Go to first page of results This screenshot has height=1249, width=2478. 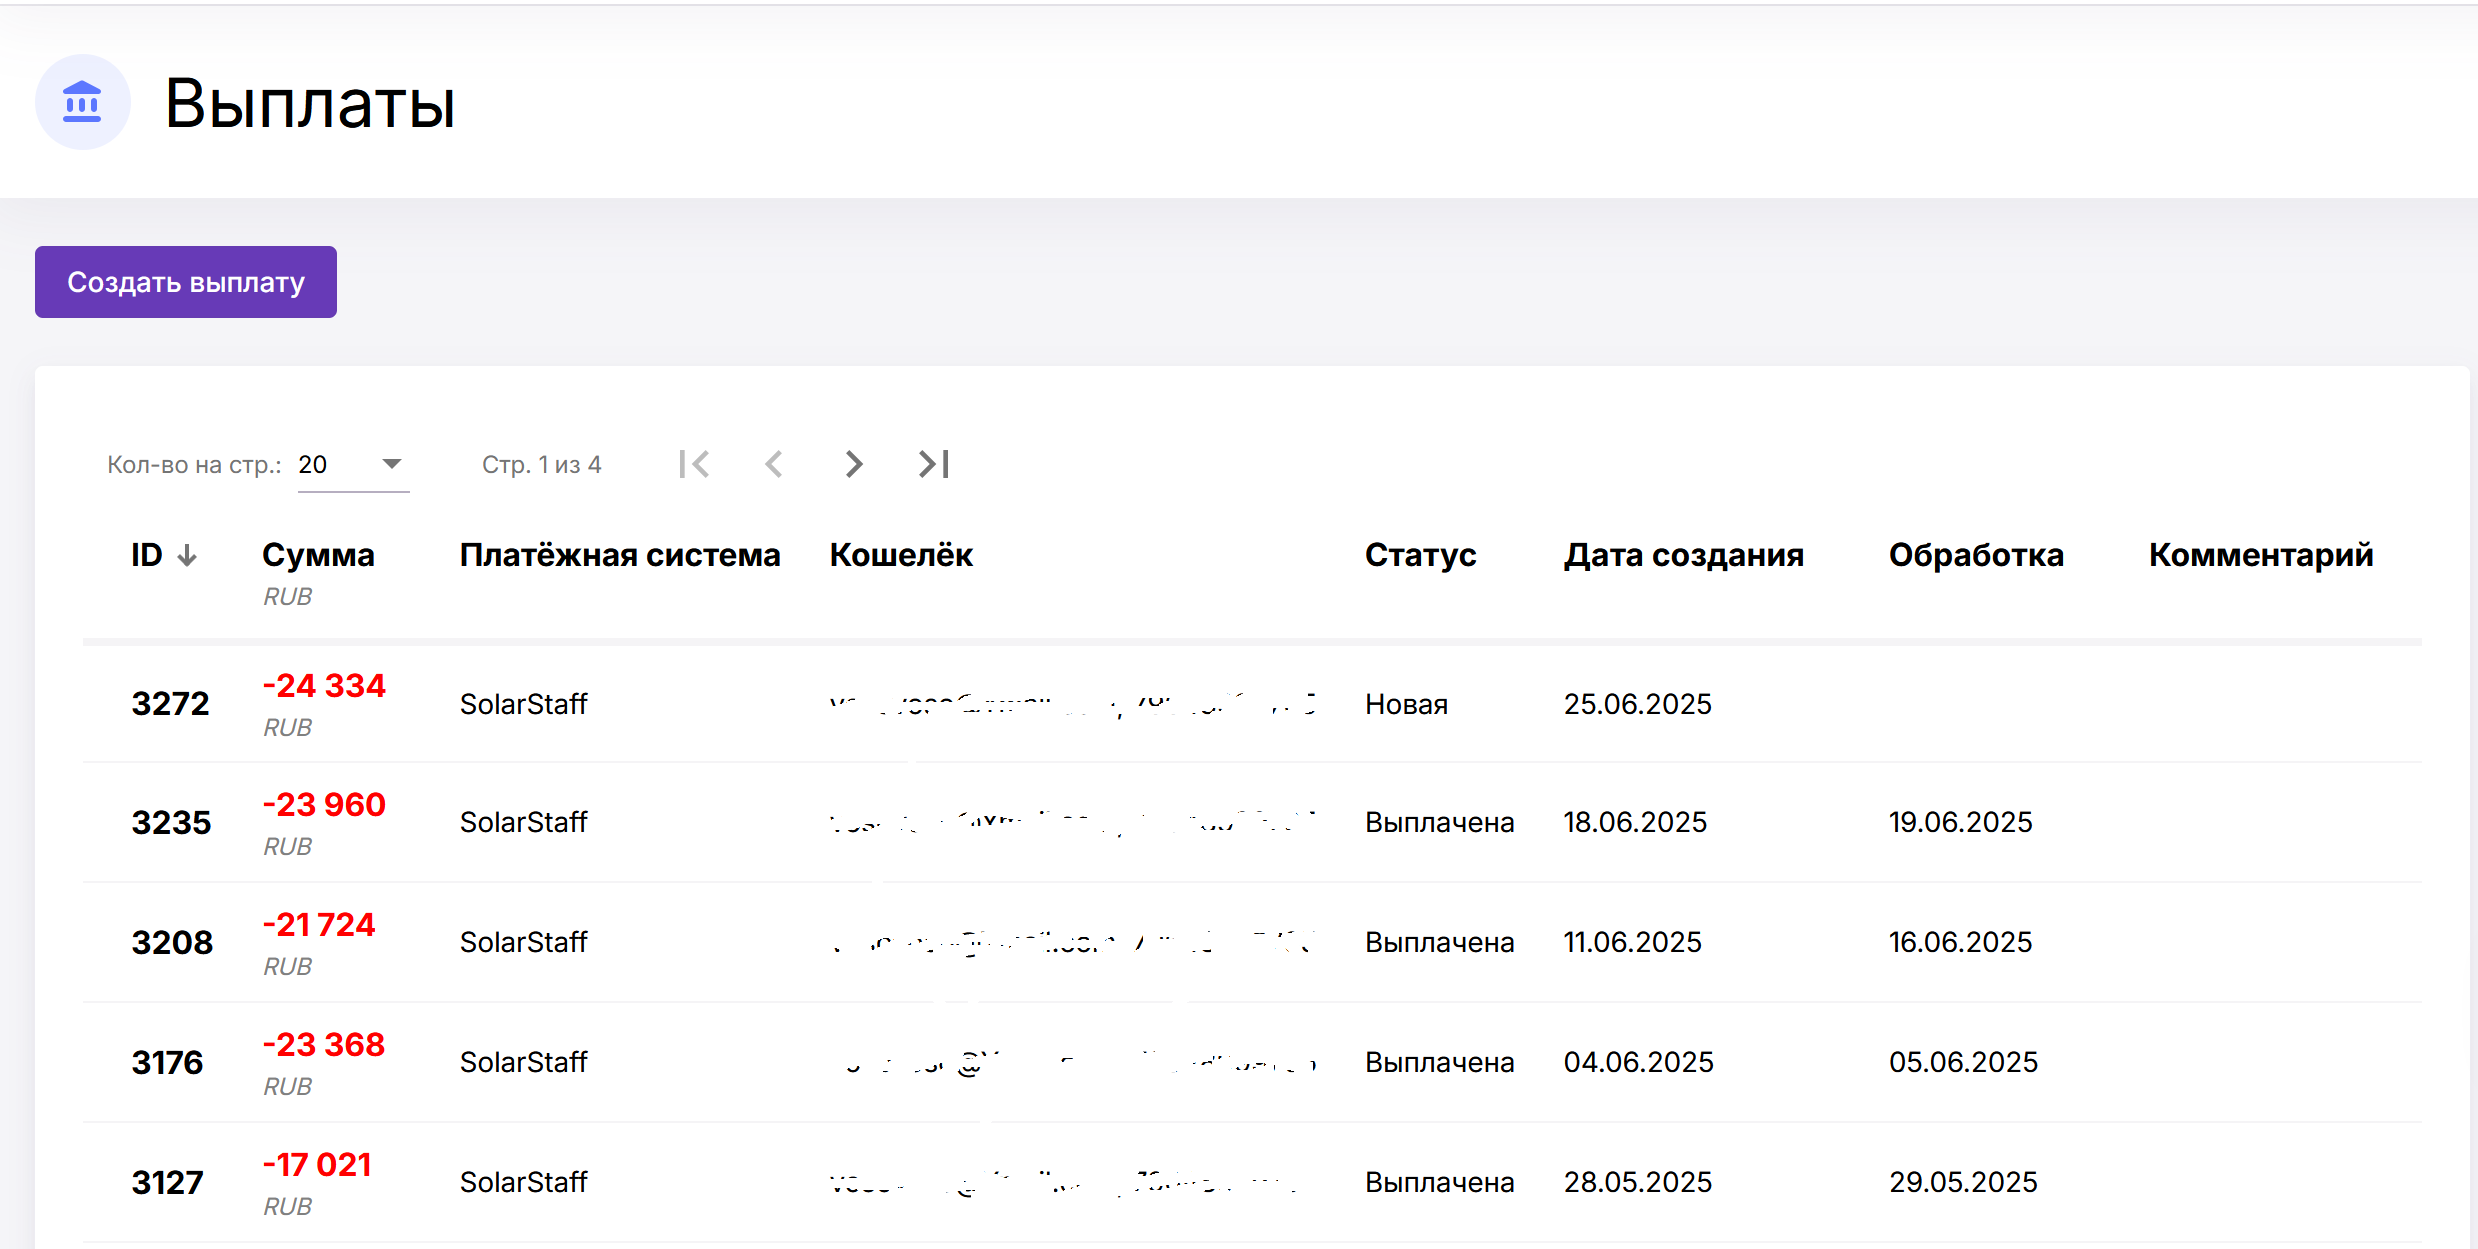pyautogui.click(x=694, y=464)
